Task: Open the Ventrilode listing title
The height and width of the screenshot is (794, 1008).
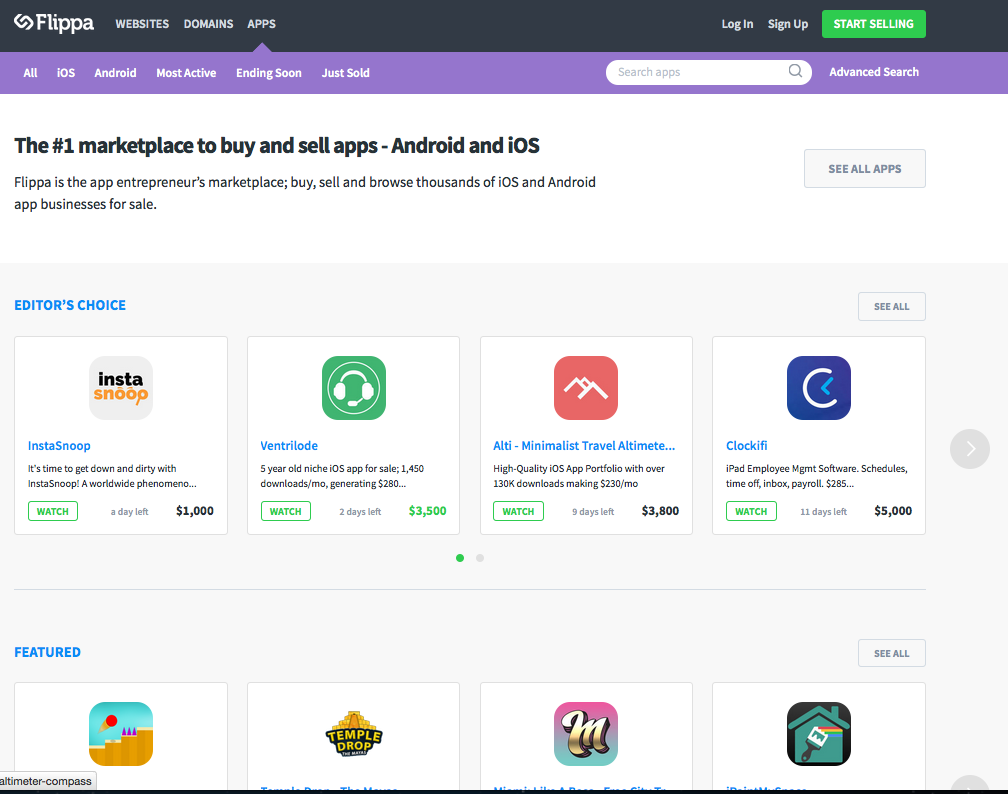Action: click(x=289, y=446)
